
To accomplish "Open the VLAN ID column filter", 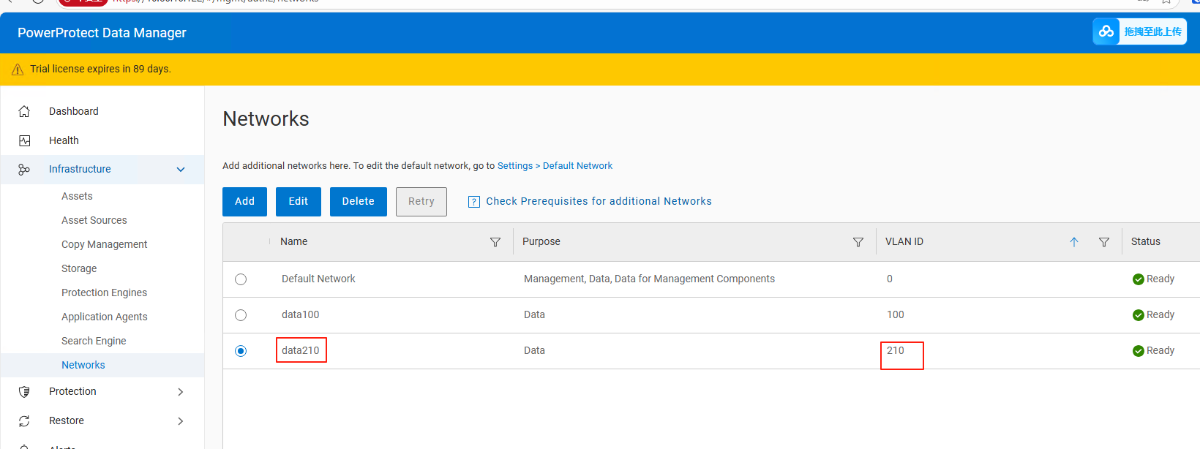I will click(1104, 242).
